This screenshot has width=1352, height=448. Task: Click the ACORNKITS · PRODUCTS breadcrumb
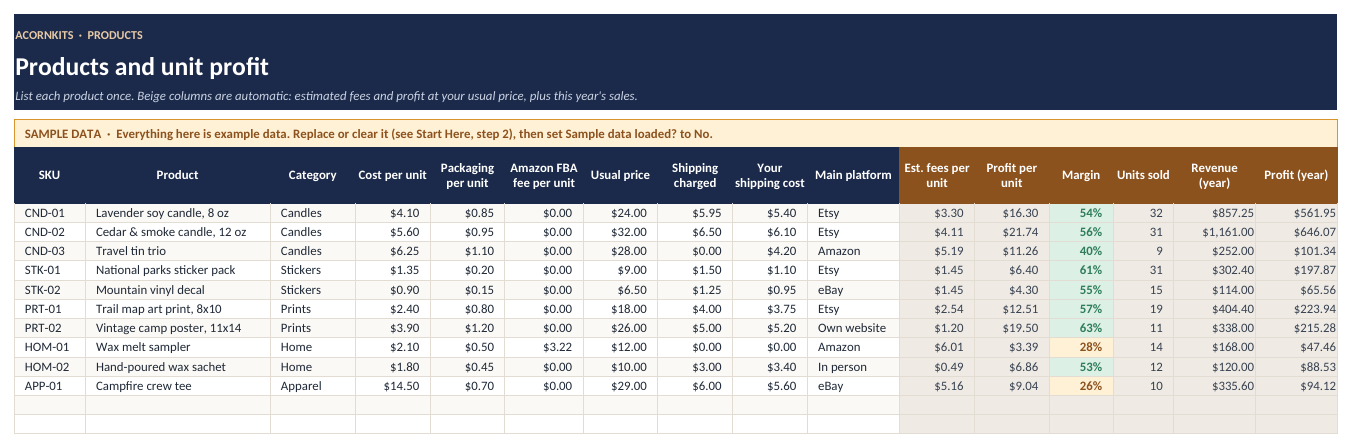click(79, 35)
